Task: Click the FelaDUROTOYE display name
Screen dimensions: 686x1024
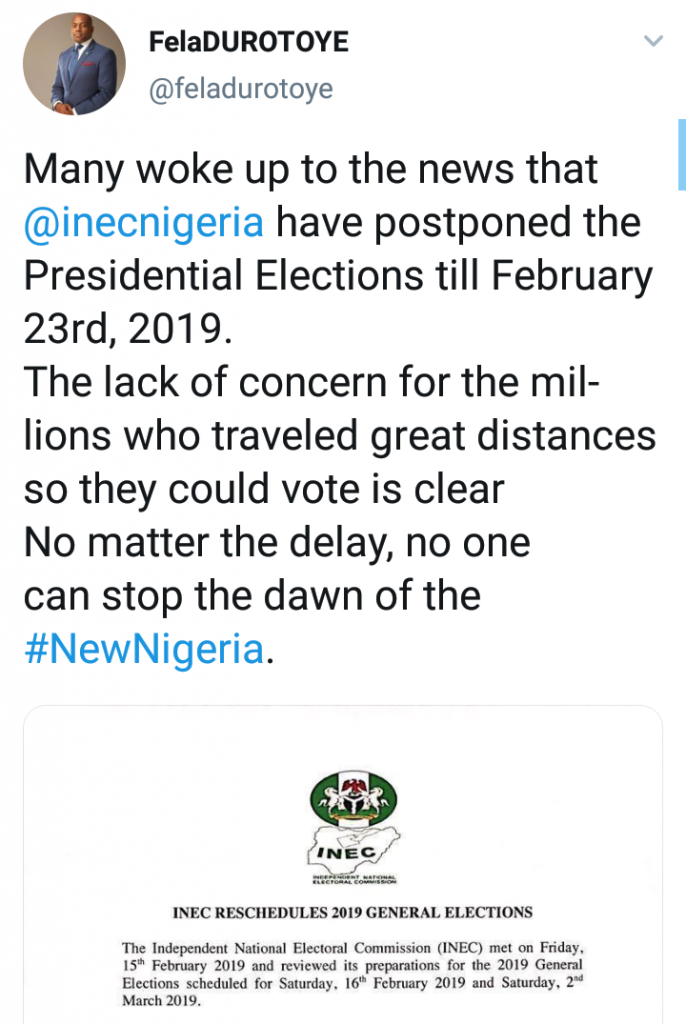Action: tap(248, 42)
